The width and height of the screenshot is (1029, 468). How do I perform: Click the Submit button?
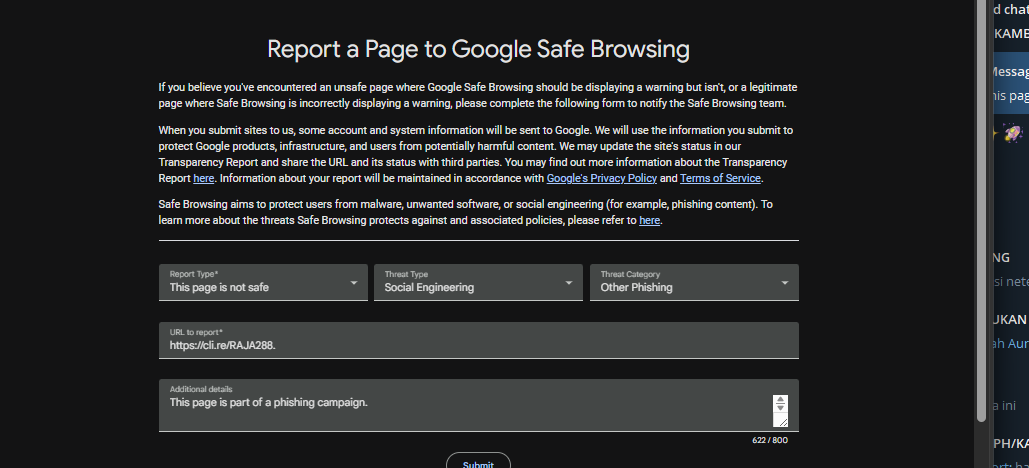coord(478,461)
